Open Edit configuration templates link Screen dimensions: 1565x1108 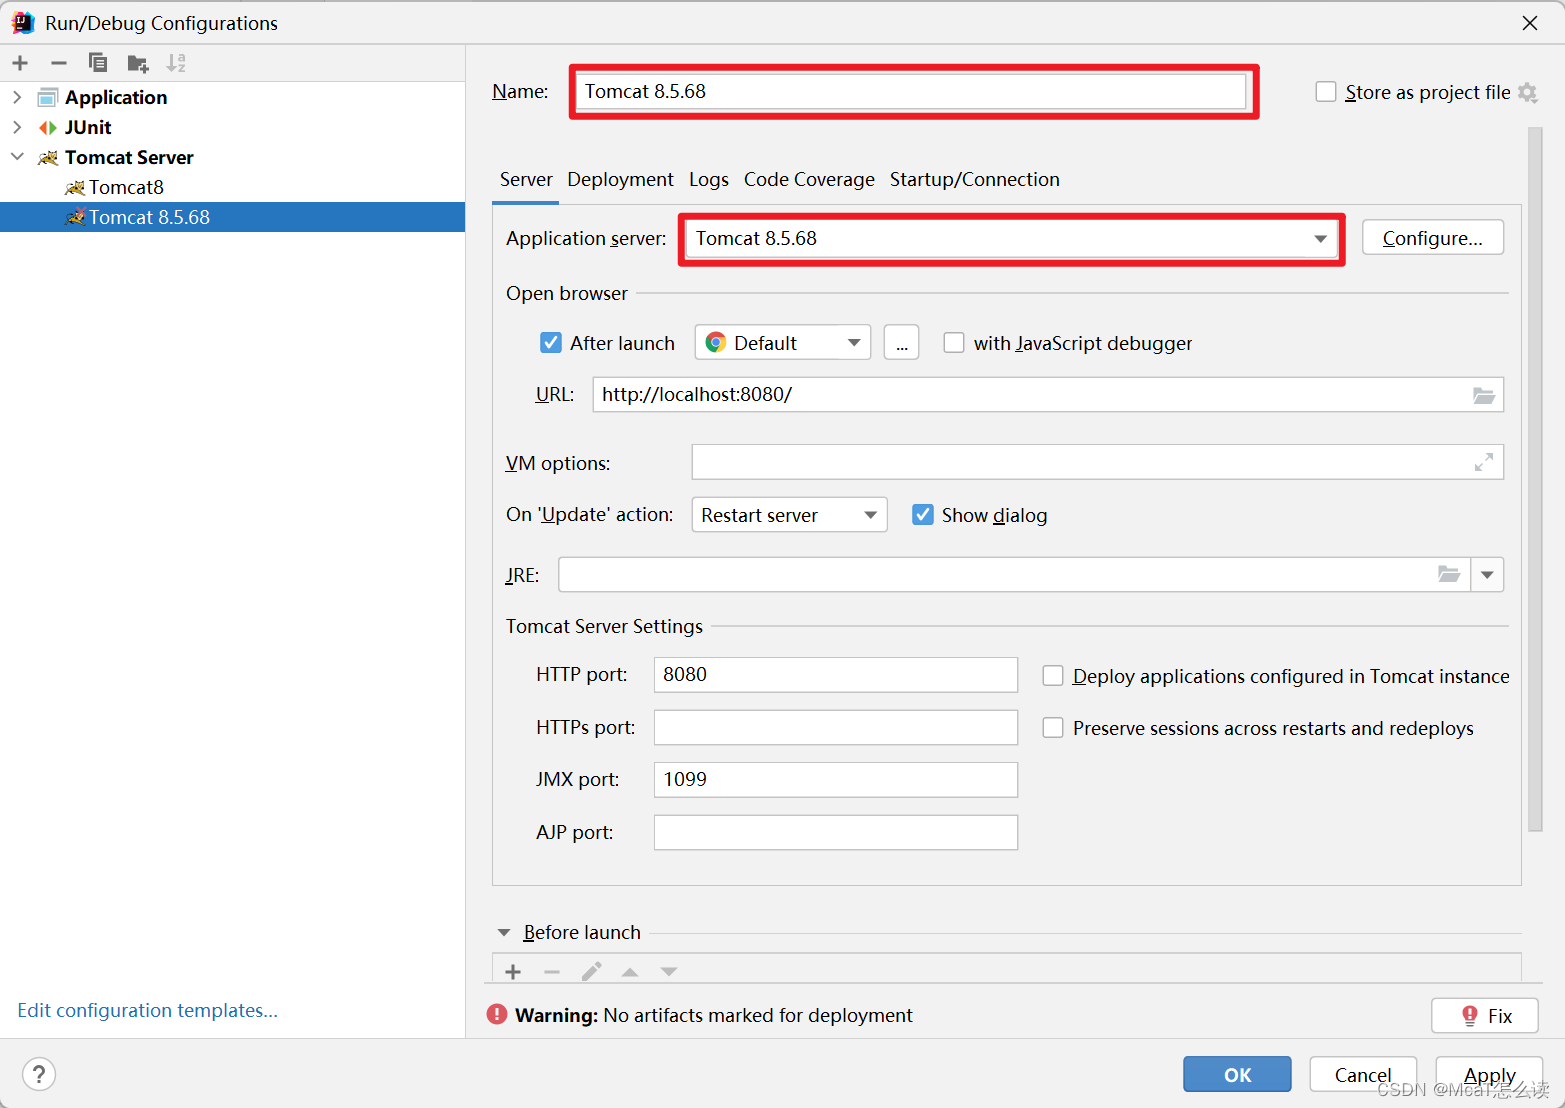(148, 1011)
